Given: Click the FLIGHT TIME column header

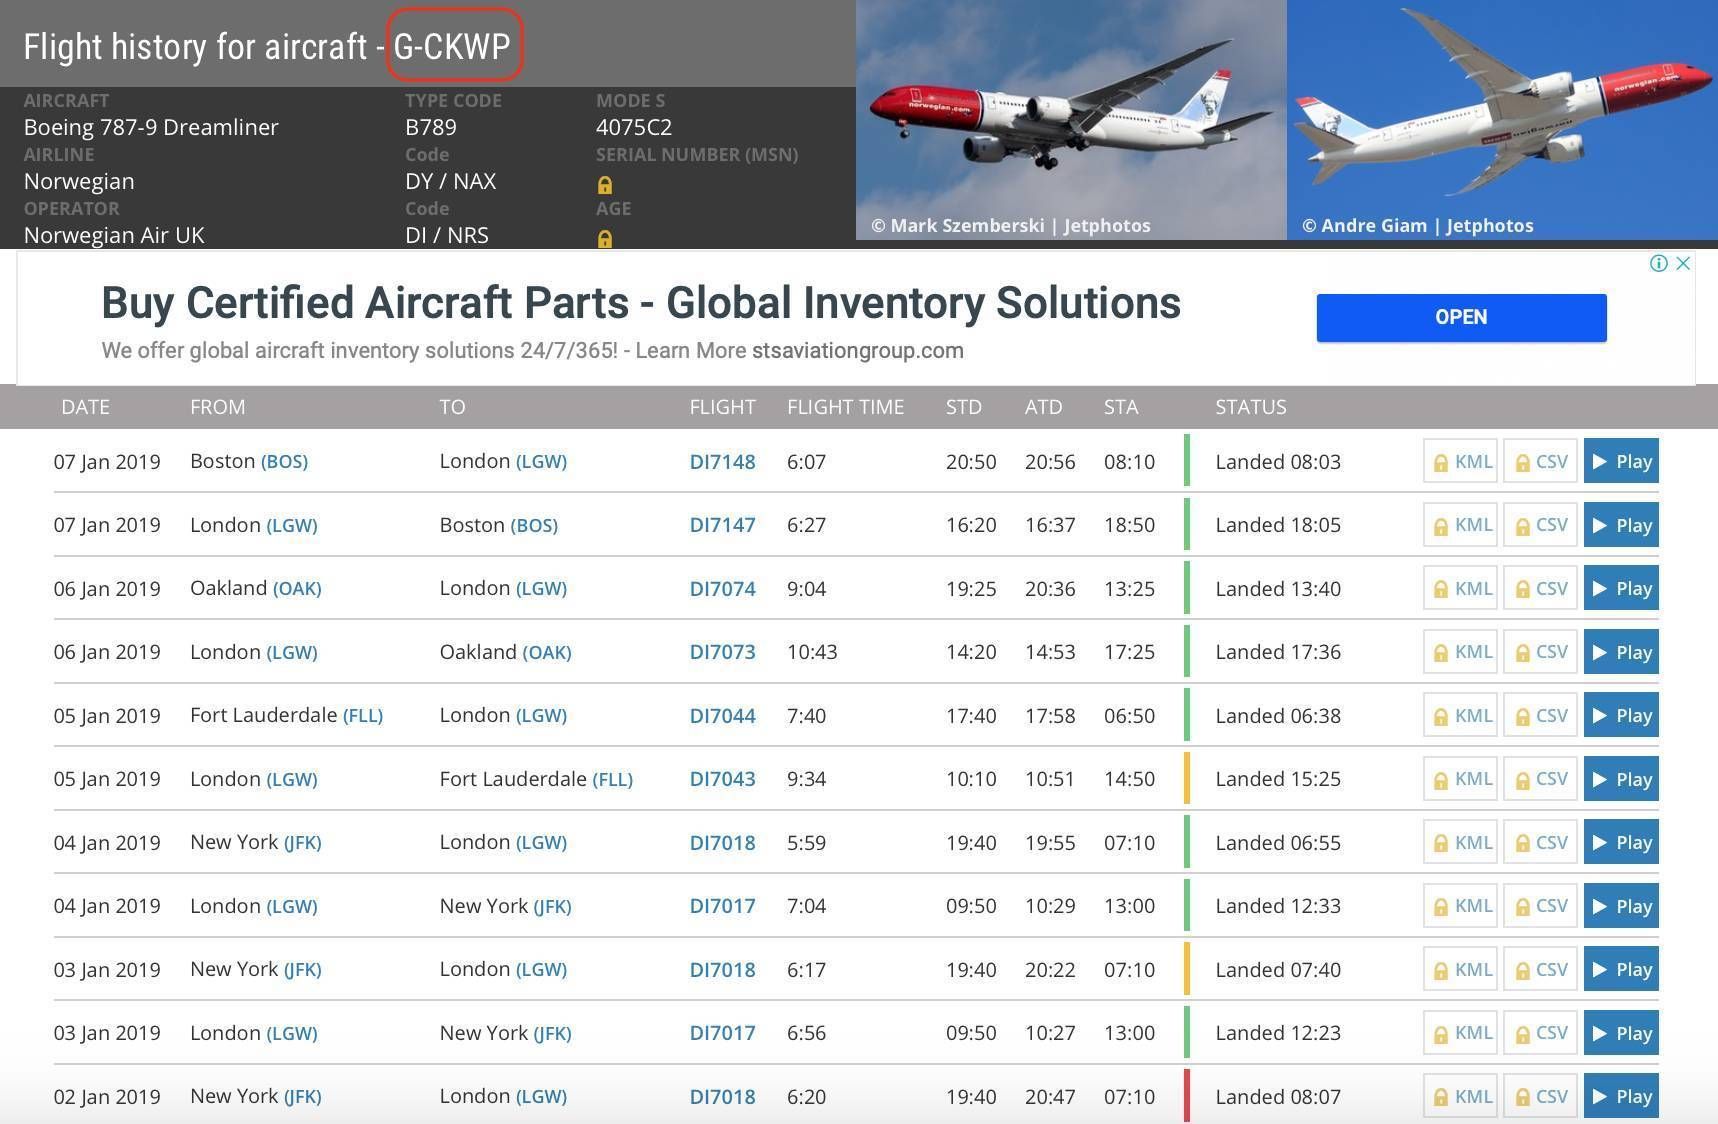Looking at the screenshot, I should pyautogui.click(x=845, y=407).
